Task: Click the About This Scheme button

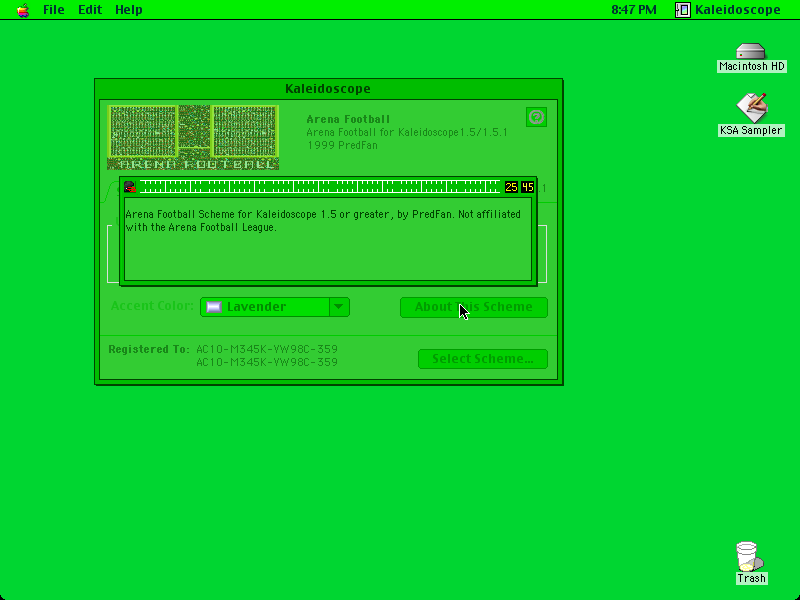Action: [x=473, y=307]
